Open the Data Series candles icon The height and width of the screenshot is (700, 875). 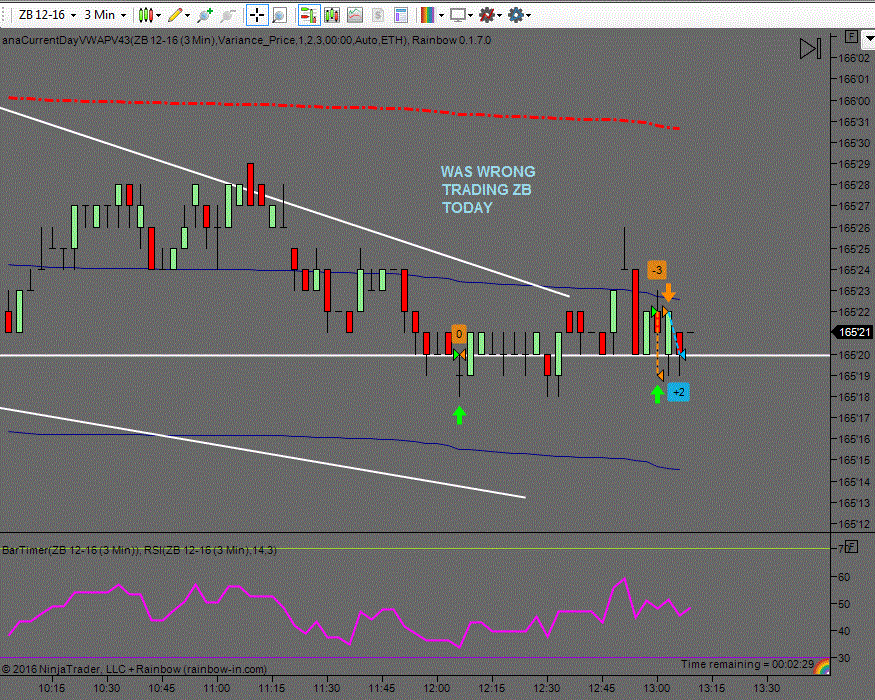(332, 15)
